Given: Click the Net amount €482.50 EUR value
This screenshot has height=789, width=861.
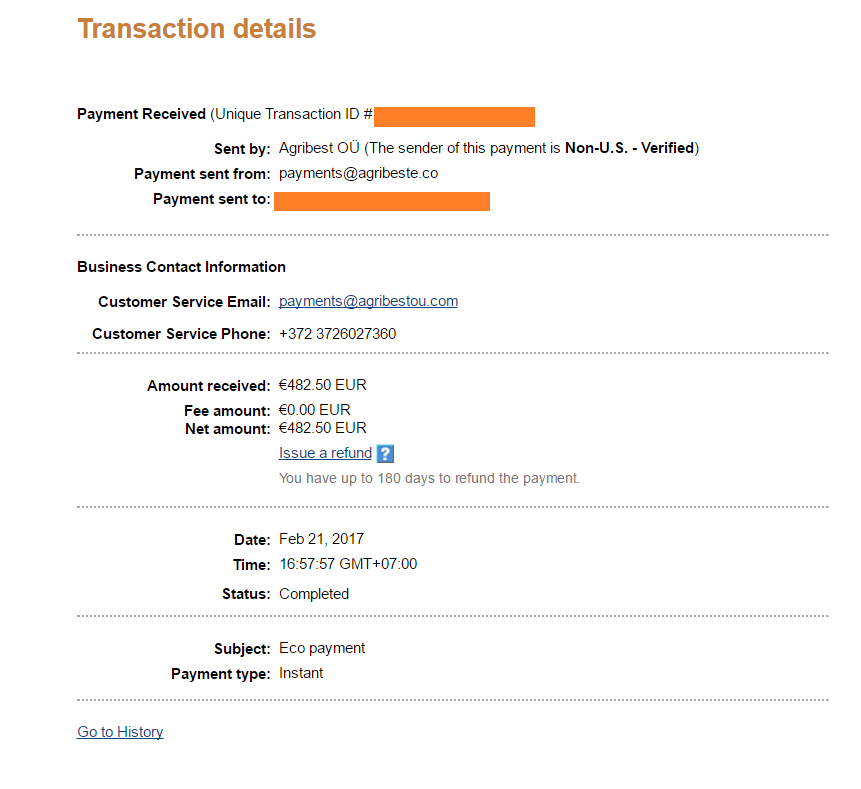Looking at the screenshot, I should pyautogui.click(x=323, y=428).
